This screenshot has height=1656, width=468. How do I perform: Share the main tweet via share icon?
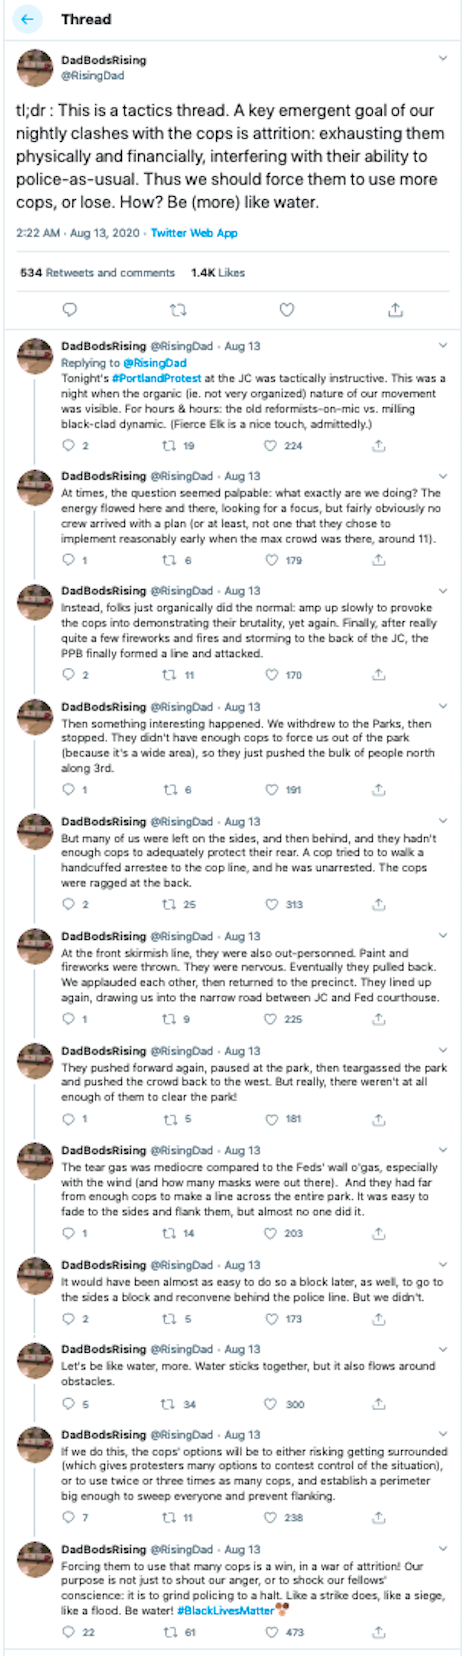click(x=395, y=310)
